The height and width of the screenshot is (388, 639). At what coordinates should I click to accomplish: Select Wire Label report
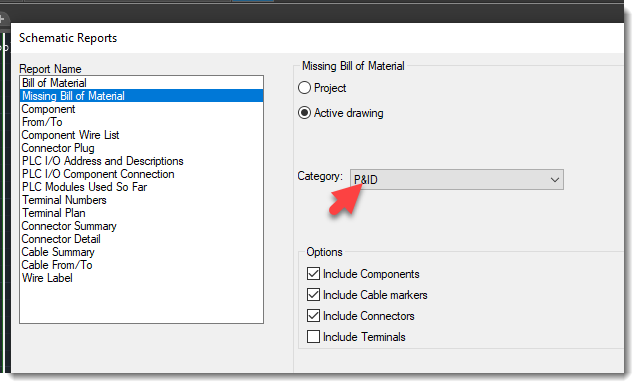(x=141, y=278)
